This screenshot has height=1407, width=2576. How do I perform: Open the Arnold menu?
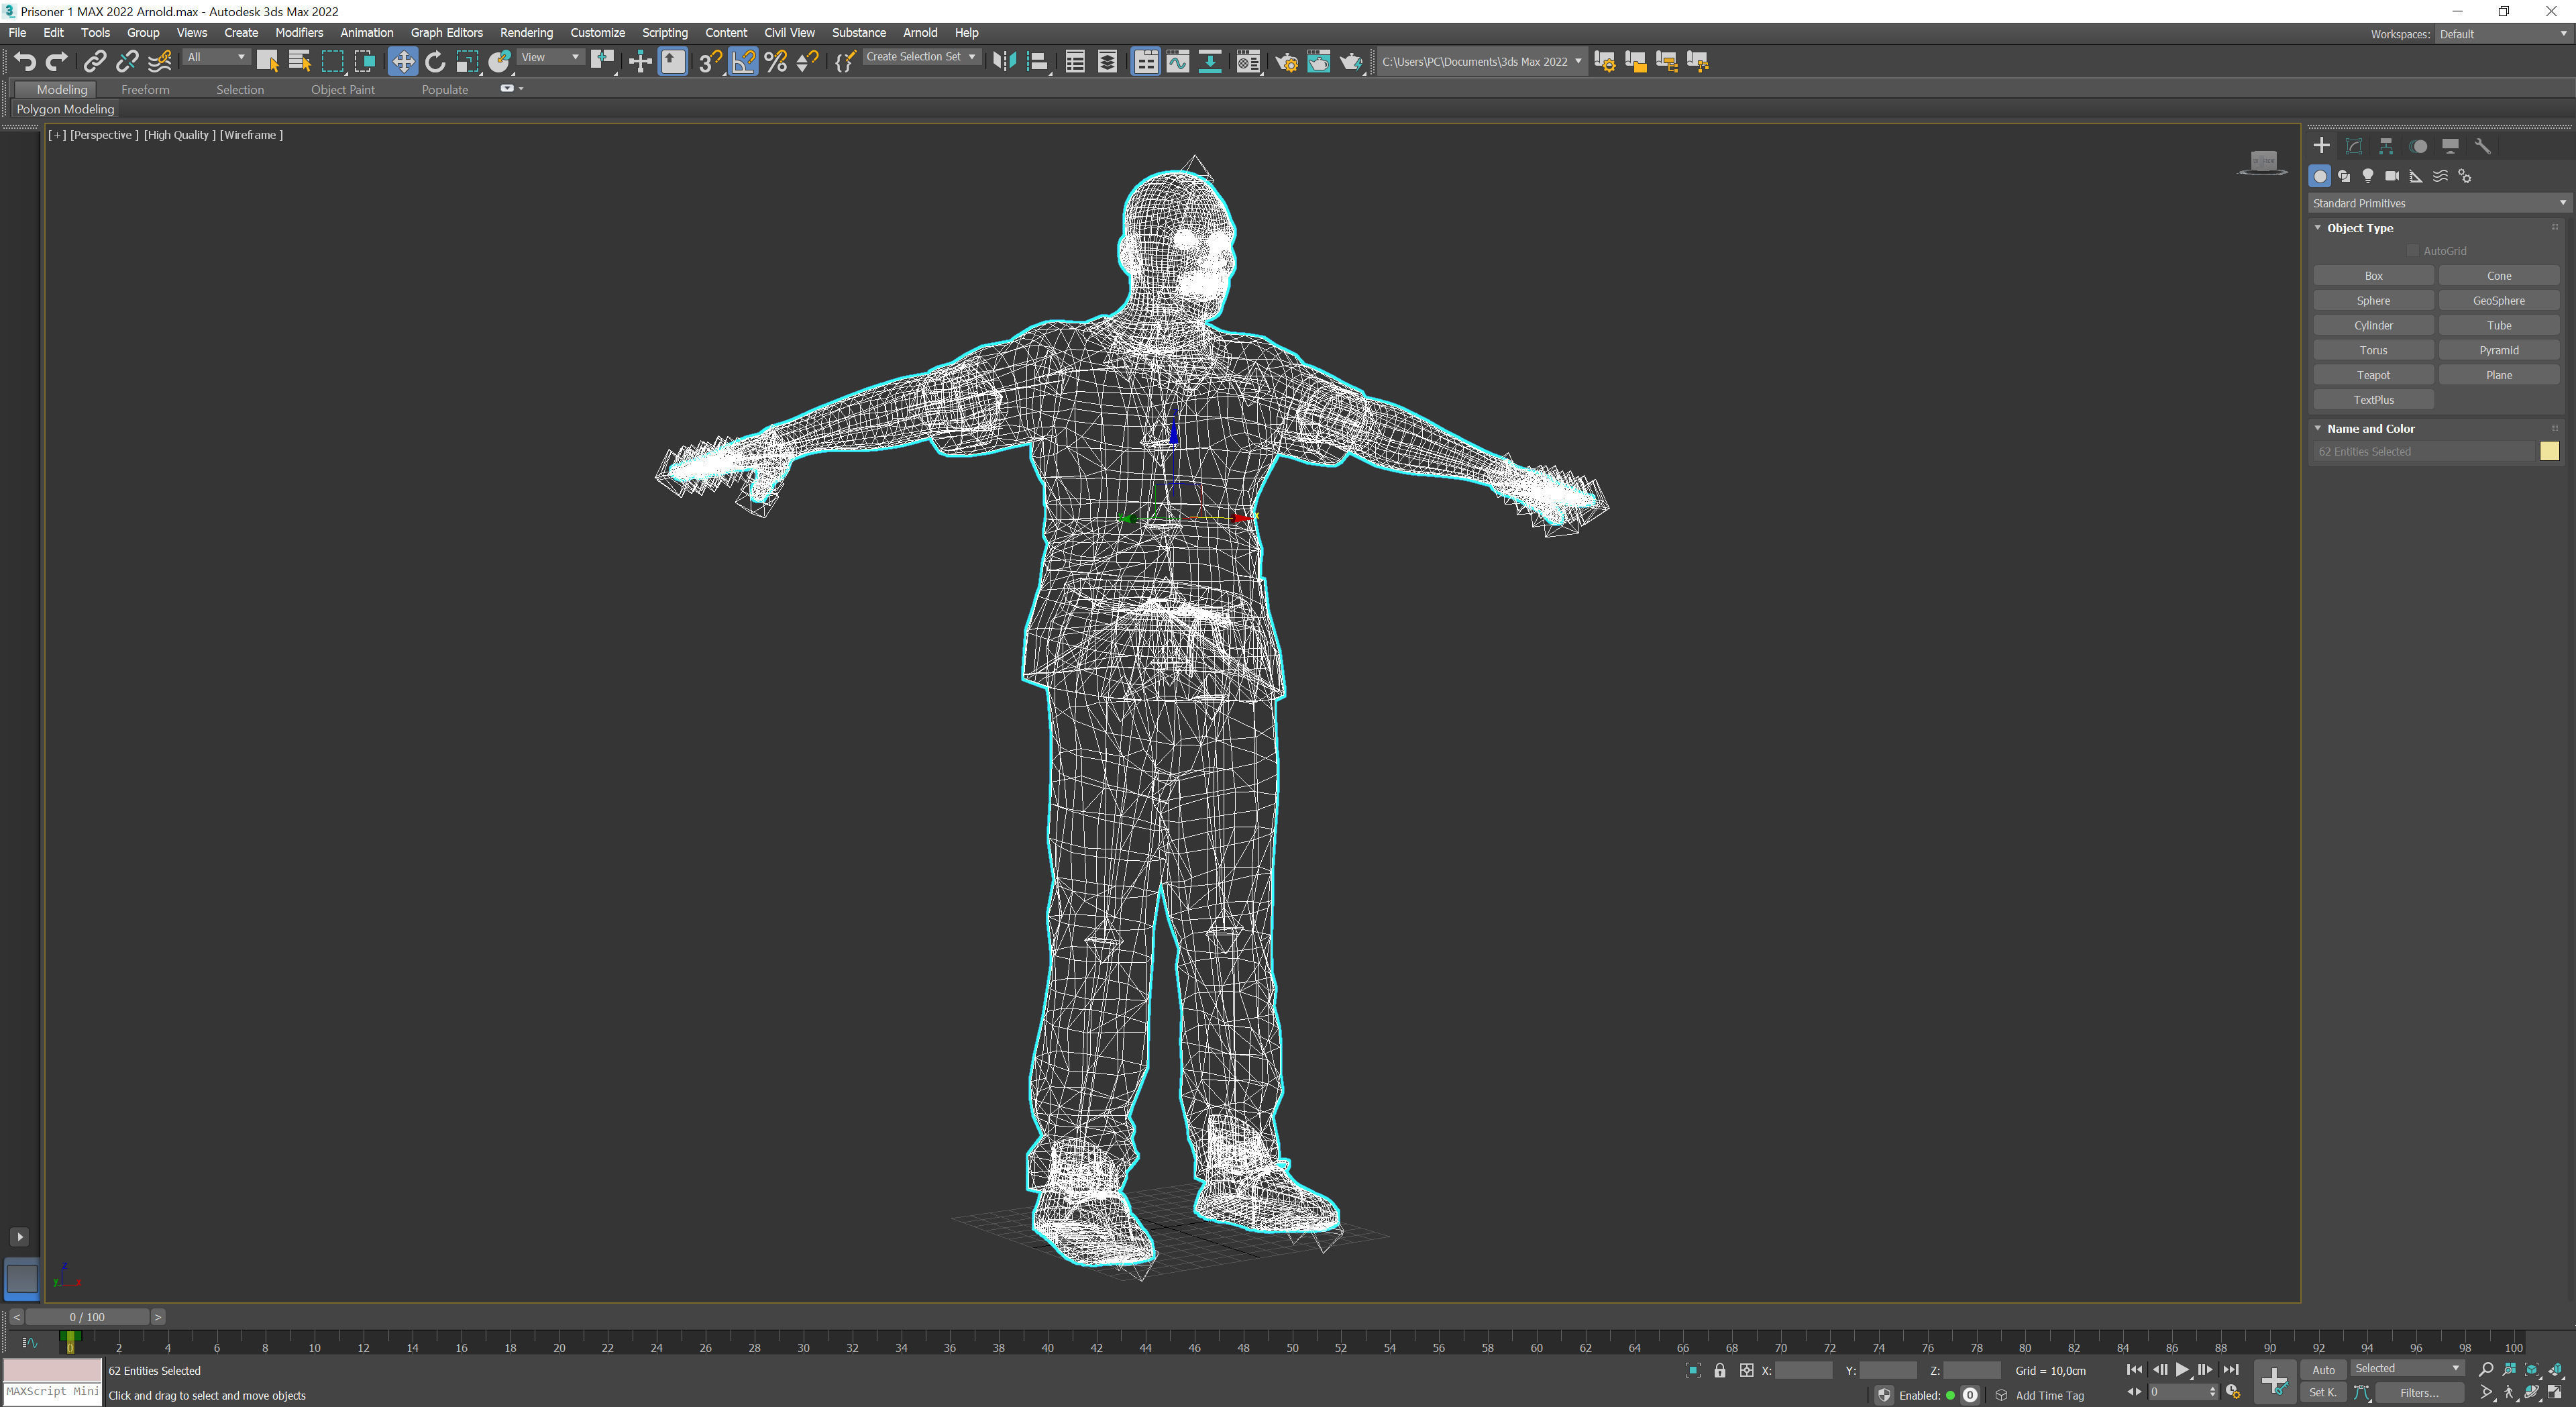[920, 33]
